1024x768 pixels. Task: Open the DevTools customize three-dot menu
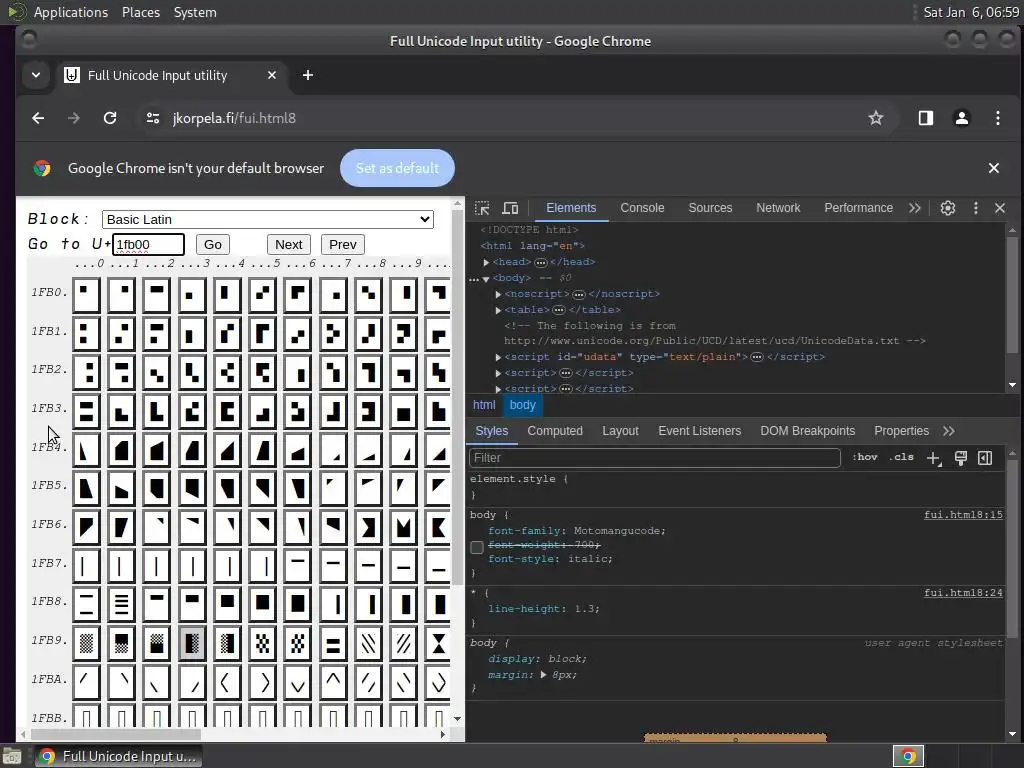click(x=976, y=208)
